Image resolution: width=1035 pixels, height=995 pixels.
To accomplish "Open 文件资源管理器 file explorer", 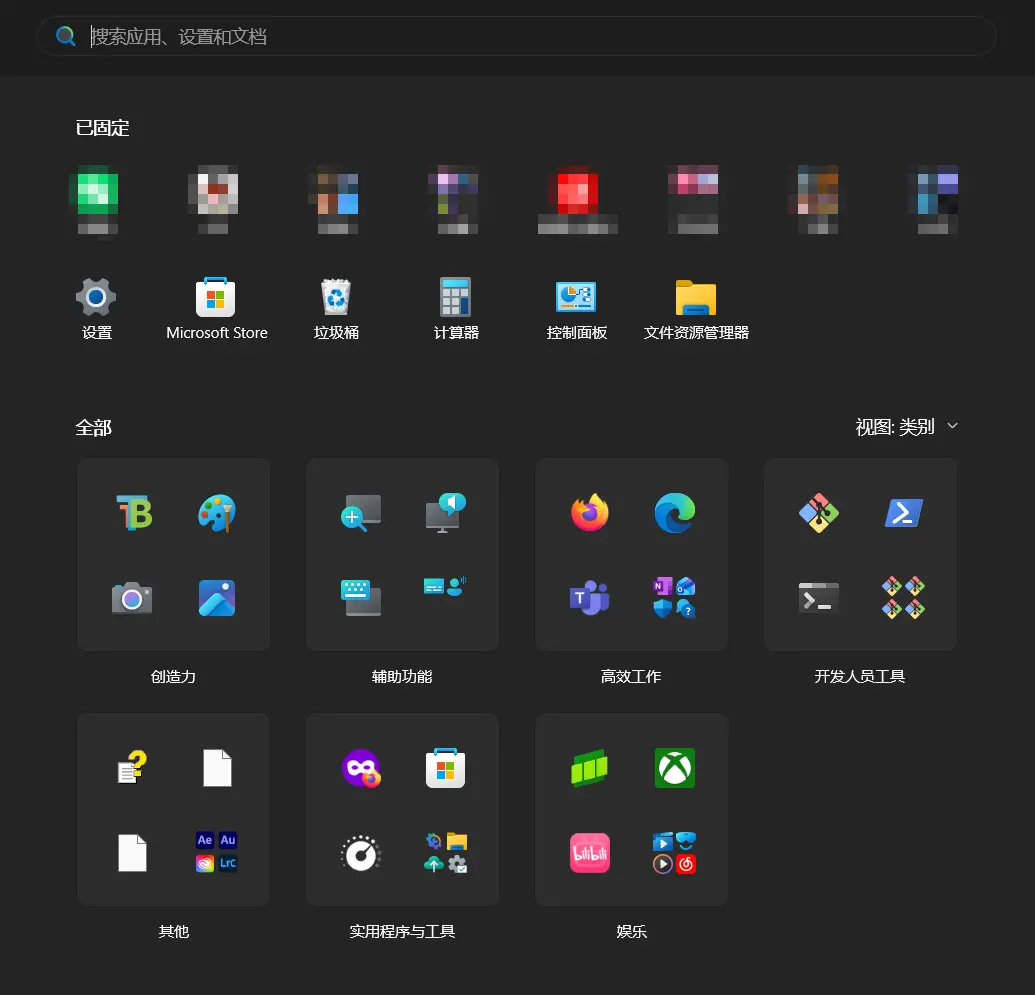I will (x=696, y=298).
